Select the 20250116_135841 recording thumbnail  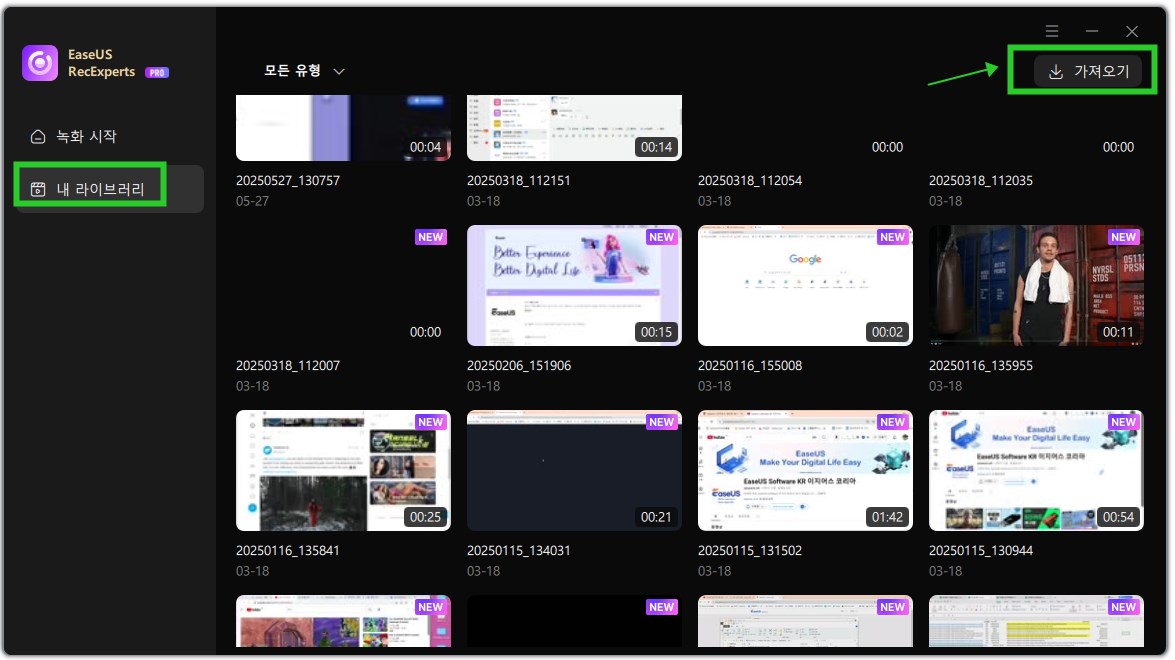pyautogui.click(x=343, y=470)
